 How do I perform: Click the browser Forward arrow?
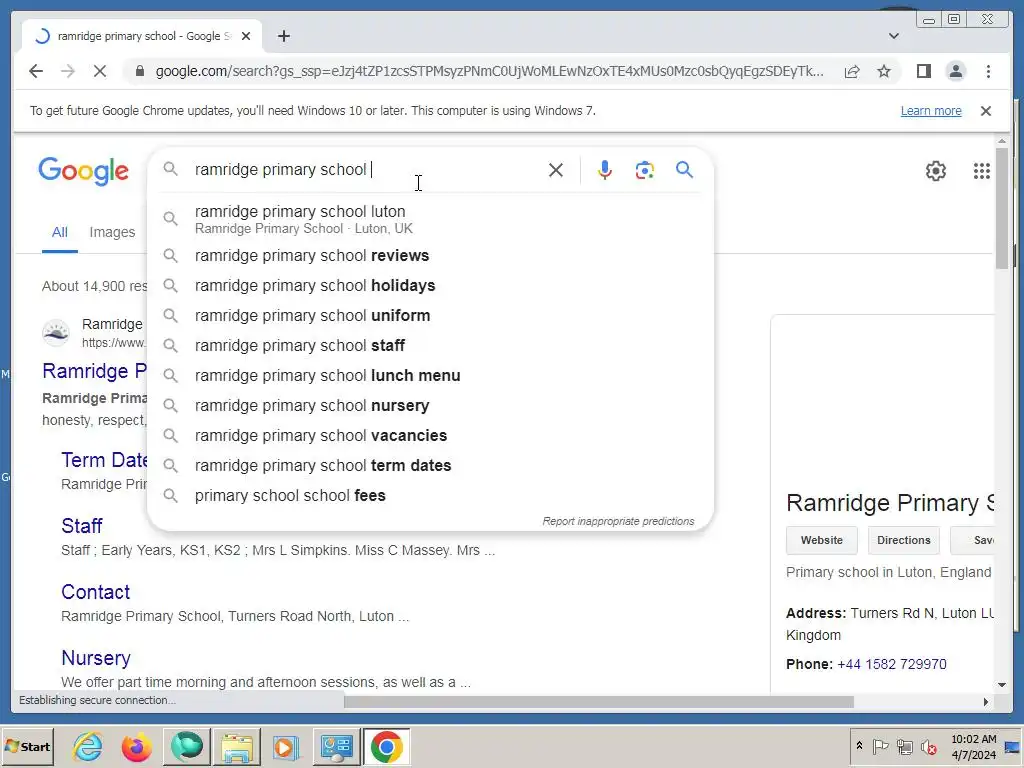tap(68, 71)
